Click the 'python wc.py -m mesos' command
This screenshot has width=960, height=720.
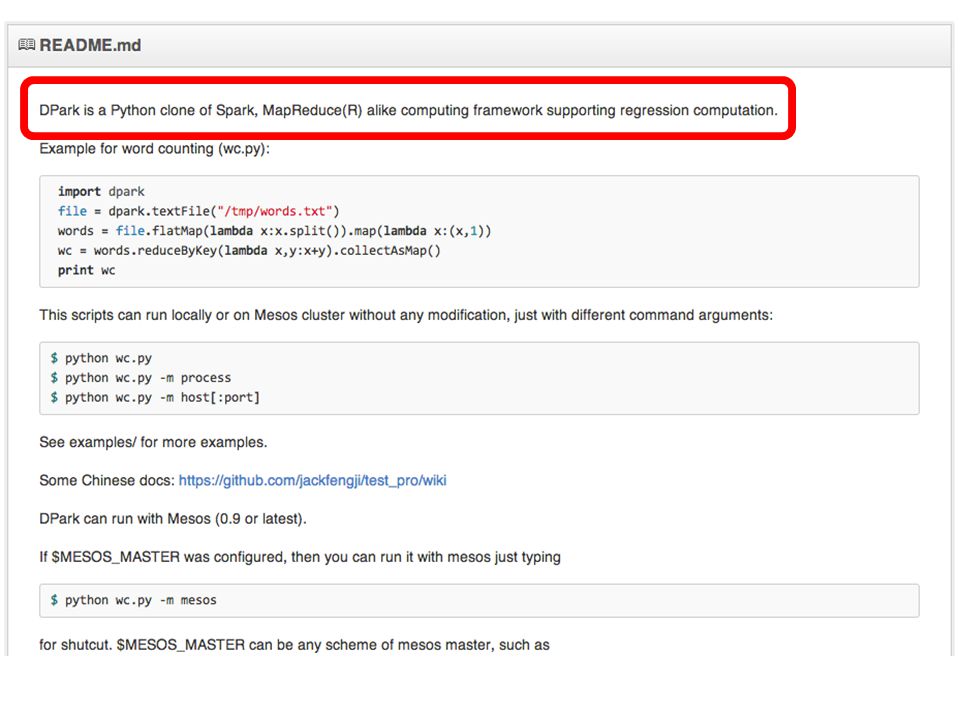pos(133,600)
